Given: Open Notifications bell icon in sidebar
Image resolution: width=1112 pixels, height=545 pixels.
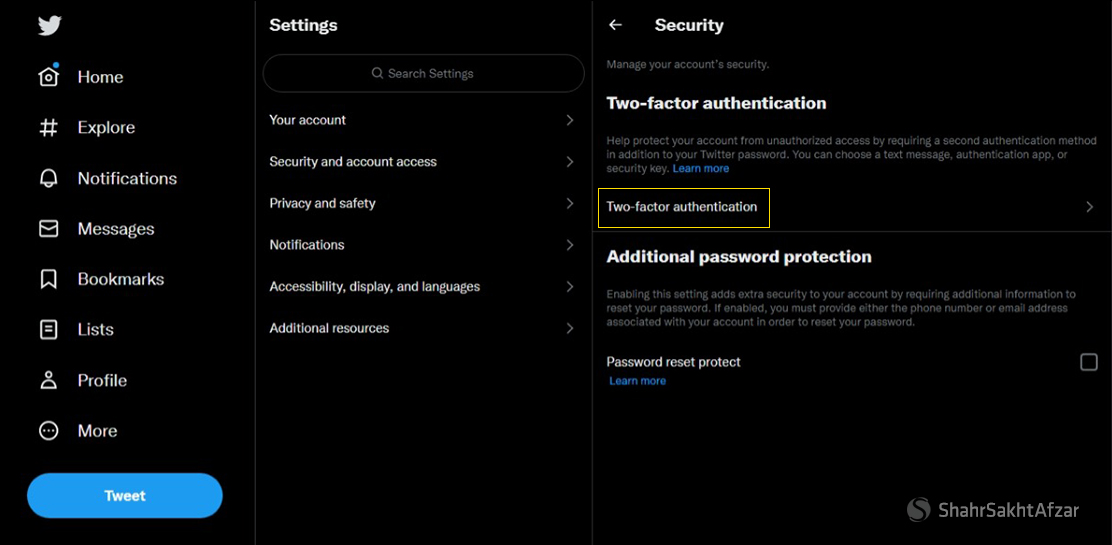Looking at the screenshot, I should click(x=49, y=179).
